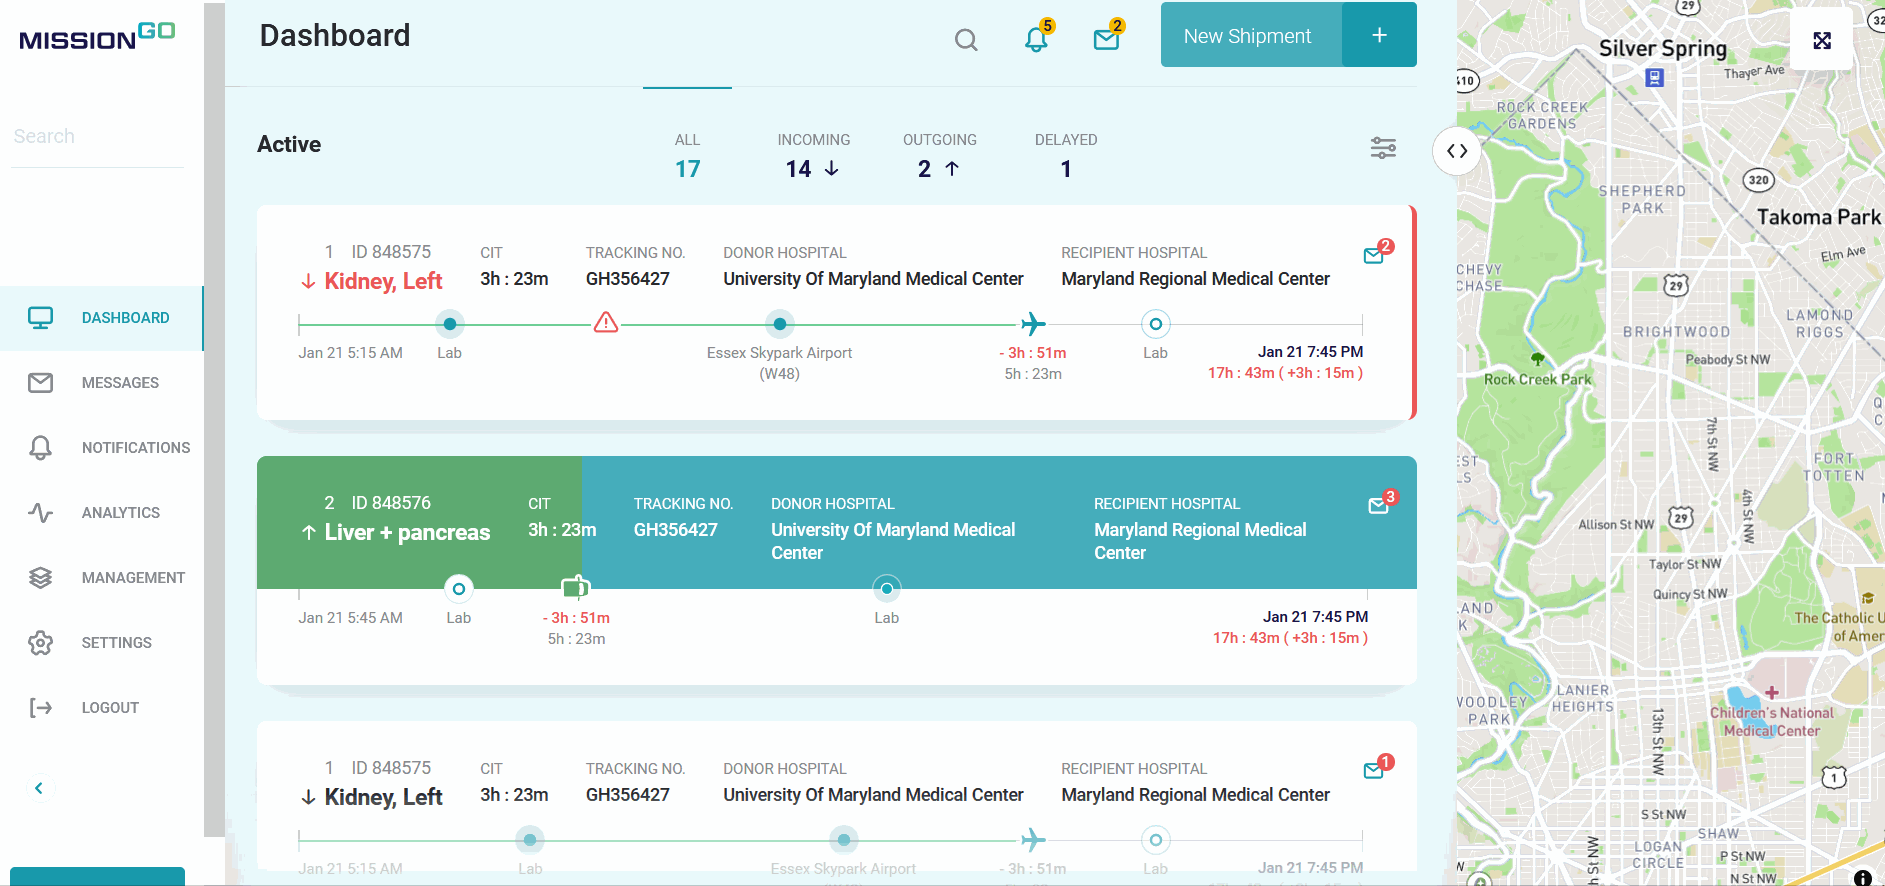Click Essex Skypark Airport timeline point
Image resolution: width=1885 pixels, height=886 pixels.
click(780, 324)
